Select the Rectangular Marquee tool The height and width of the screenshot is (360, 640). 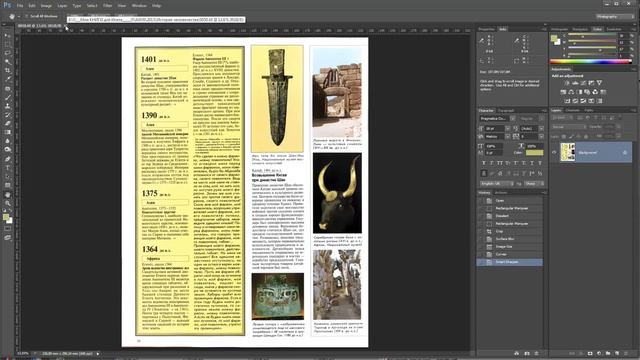[7, 44]
